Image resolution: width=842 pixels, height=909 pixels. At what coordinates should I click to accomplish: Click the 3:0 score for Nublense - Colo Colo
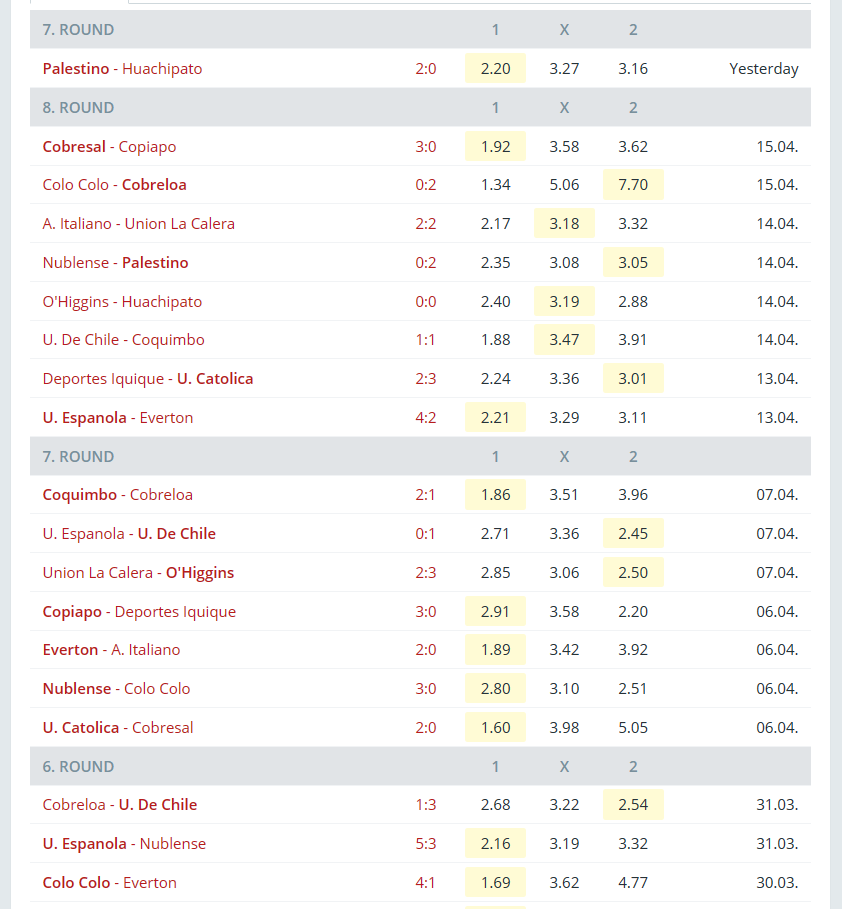(x=426, y=689)
